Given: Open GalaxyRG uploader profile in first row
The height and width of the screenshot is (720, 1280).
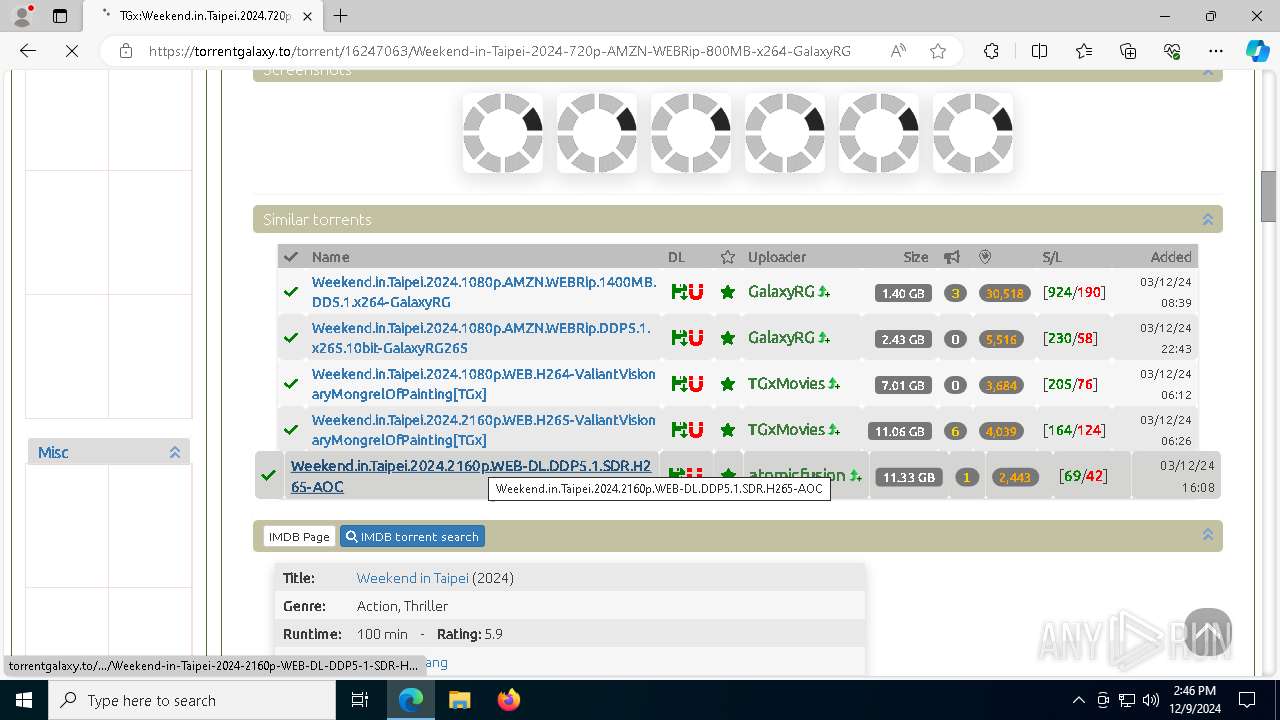Looking at the screenshot, I should [x=782, y=292].
